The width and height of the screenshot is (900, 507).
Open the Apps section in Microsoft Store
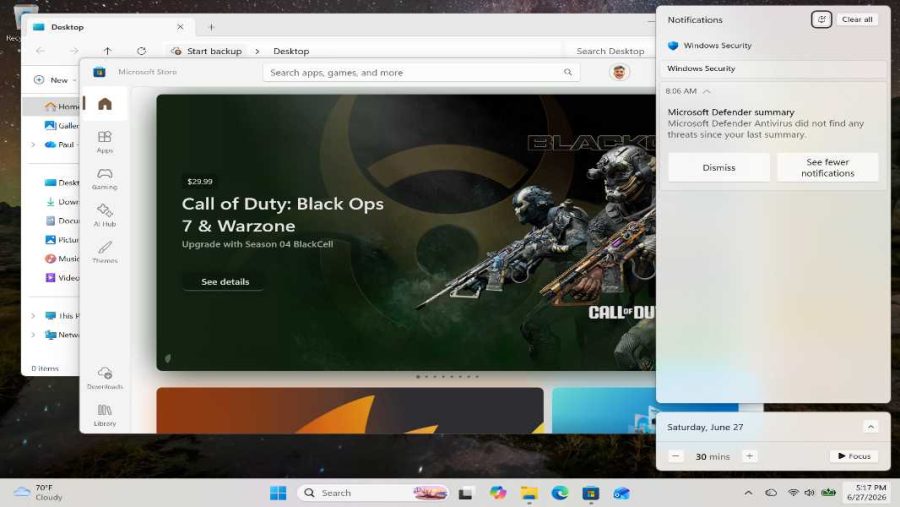click(x=104, y=142)
